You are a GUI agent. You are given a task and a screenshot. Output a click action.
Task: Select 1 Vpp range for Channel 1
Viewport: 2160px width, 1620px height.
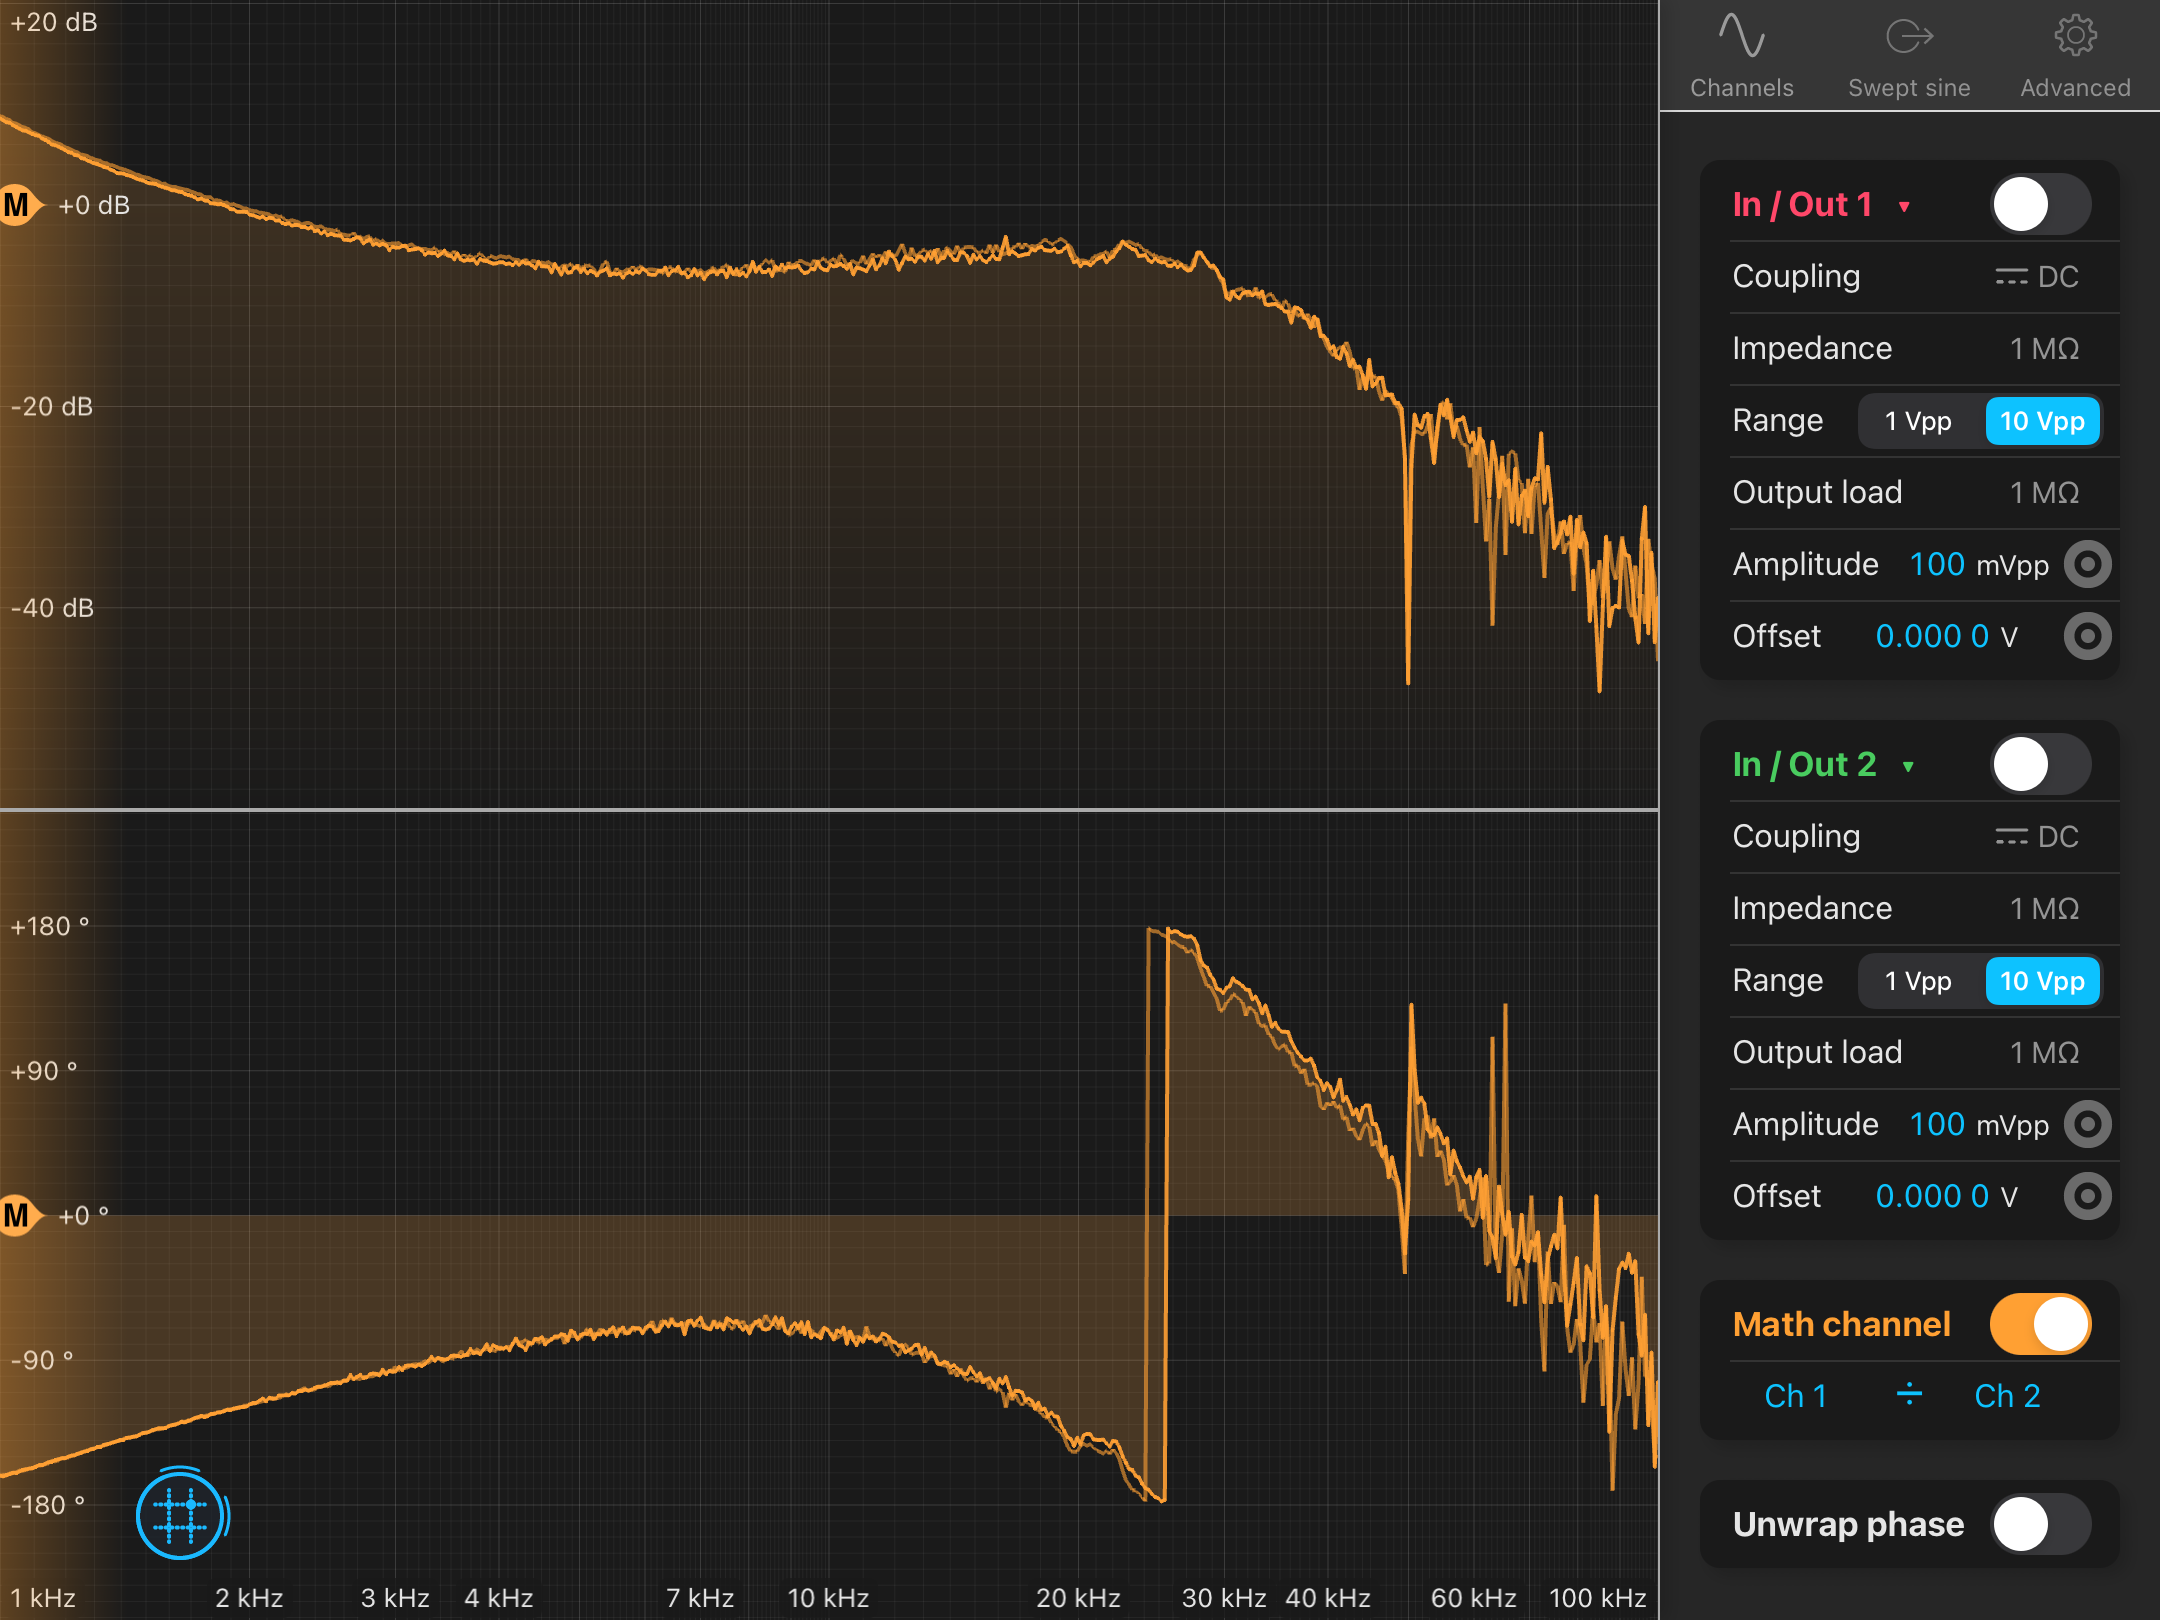[x=1918, y=422]
